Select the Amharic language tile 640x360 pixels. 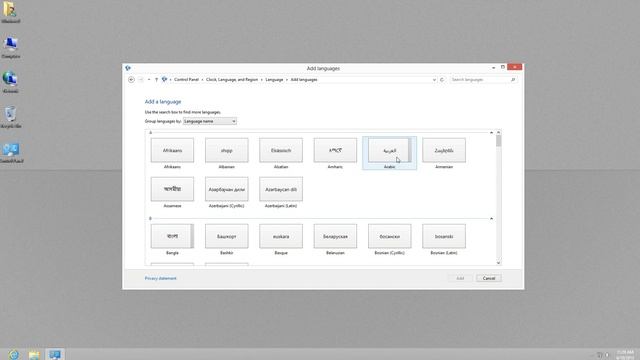335,153
